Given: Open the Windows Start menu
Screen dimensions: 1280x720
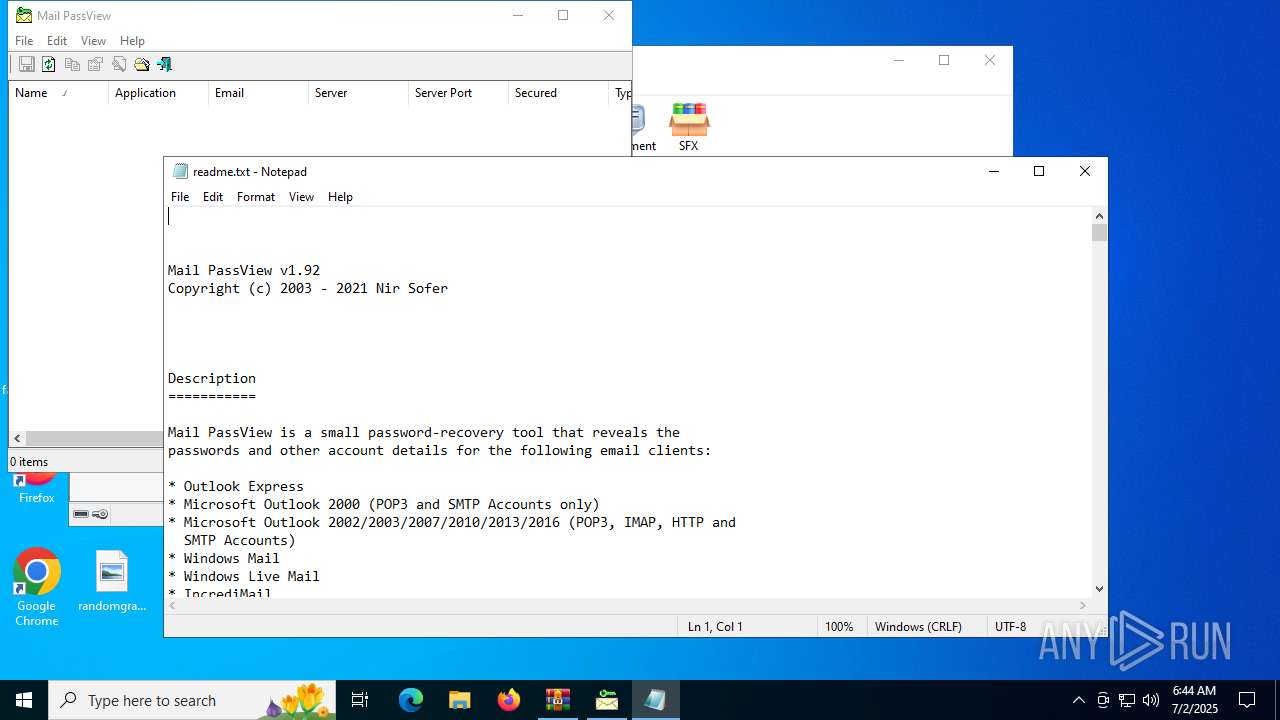Looking at the screenshot, I should point(24,700).
